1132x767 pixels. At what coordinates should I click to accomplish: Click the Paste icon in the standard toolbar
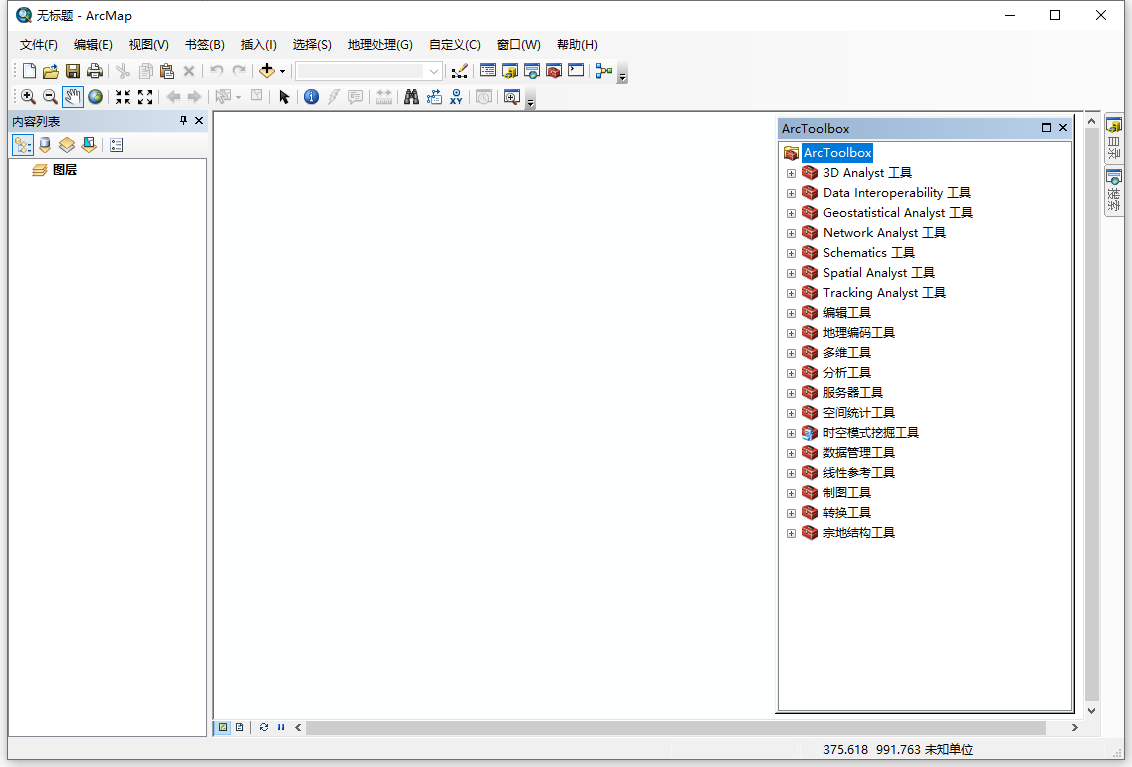click(x=167, y=71)
